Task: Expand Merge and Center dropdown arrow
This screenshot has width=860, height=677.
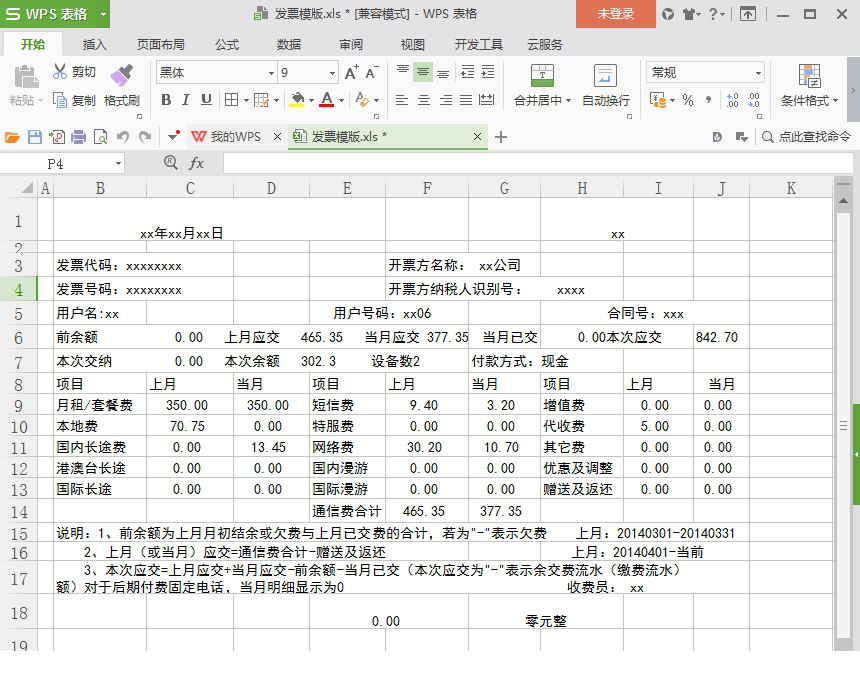Action: [568, 100]
